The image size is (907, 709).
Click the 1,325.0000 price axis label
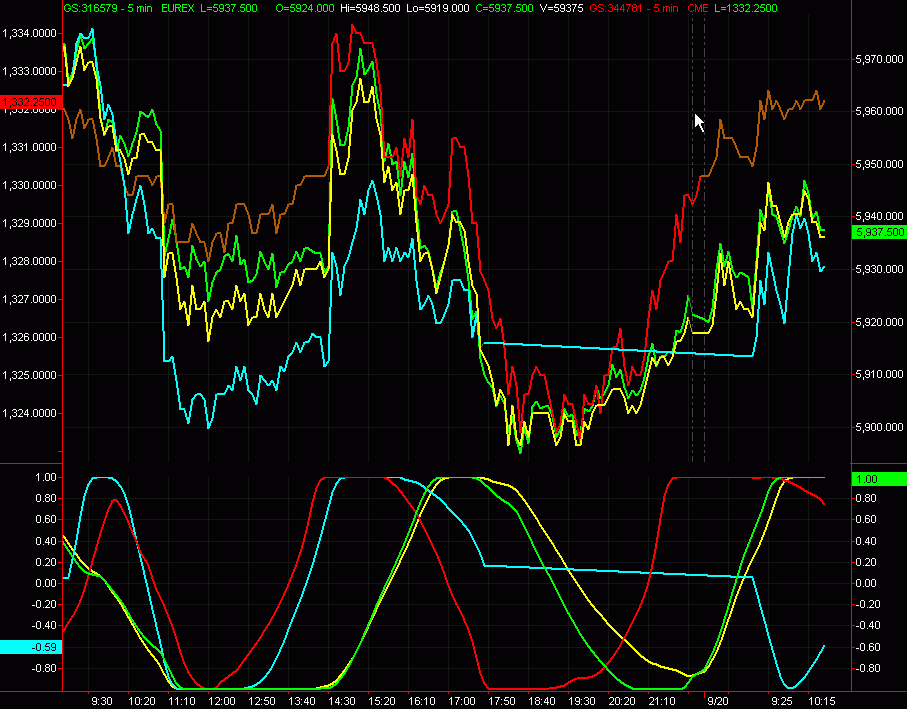[30, 375]
